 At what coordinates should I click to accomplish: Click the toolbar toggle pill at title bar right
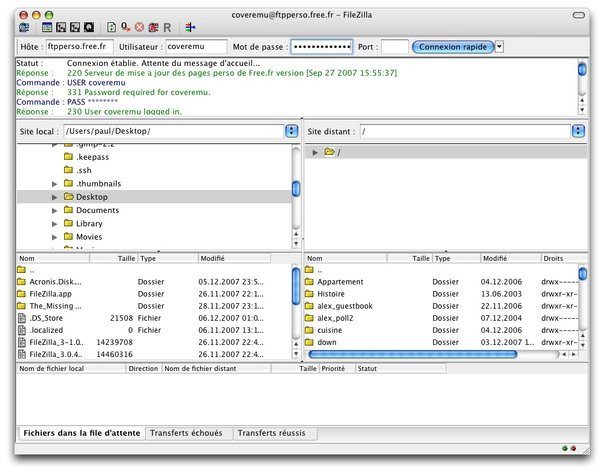tap(579, 15)
